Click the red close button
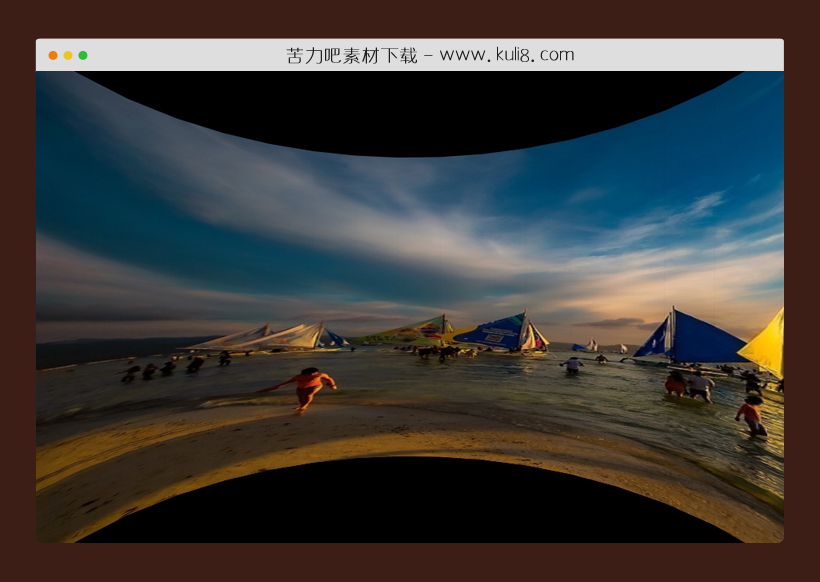 tap(53, 54)
